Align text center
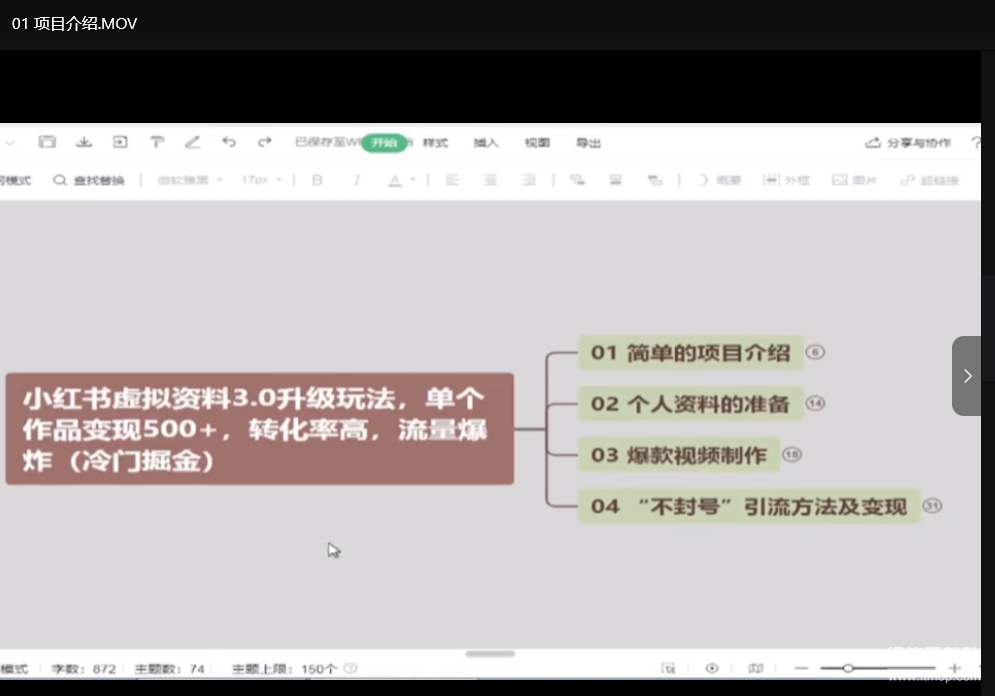Screen dimensions: 995x696 click(491, 180)
